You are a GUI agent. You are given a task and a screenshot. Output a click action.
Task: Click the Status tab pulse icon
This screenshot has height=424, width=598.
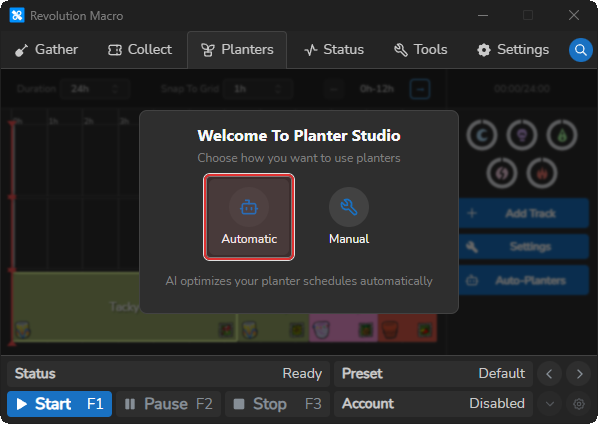[311, 50]
